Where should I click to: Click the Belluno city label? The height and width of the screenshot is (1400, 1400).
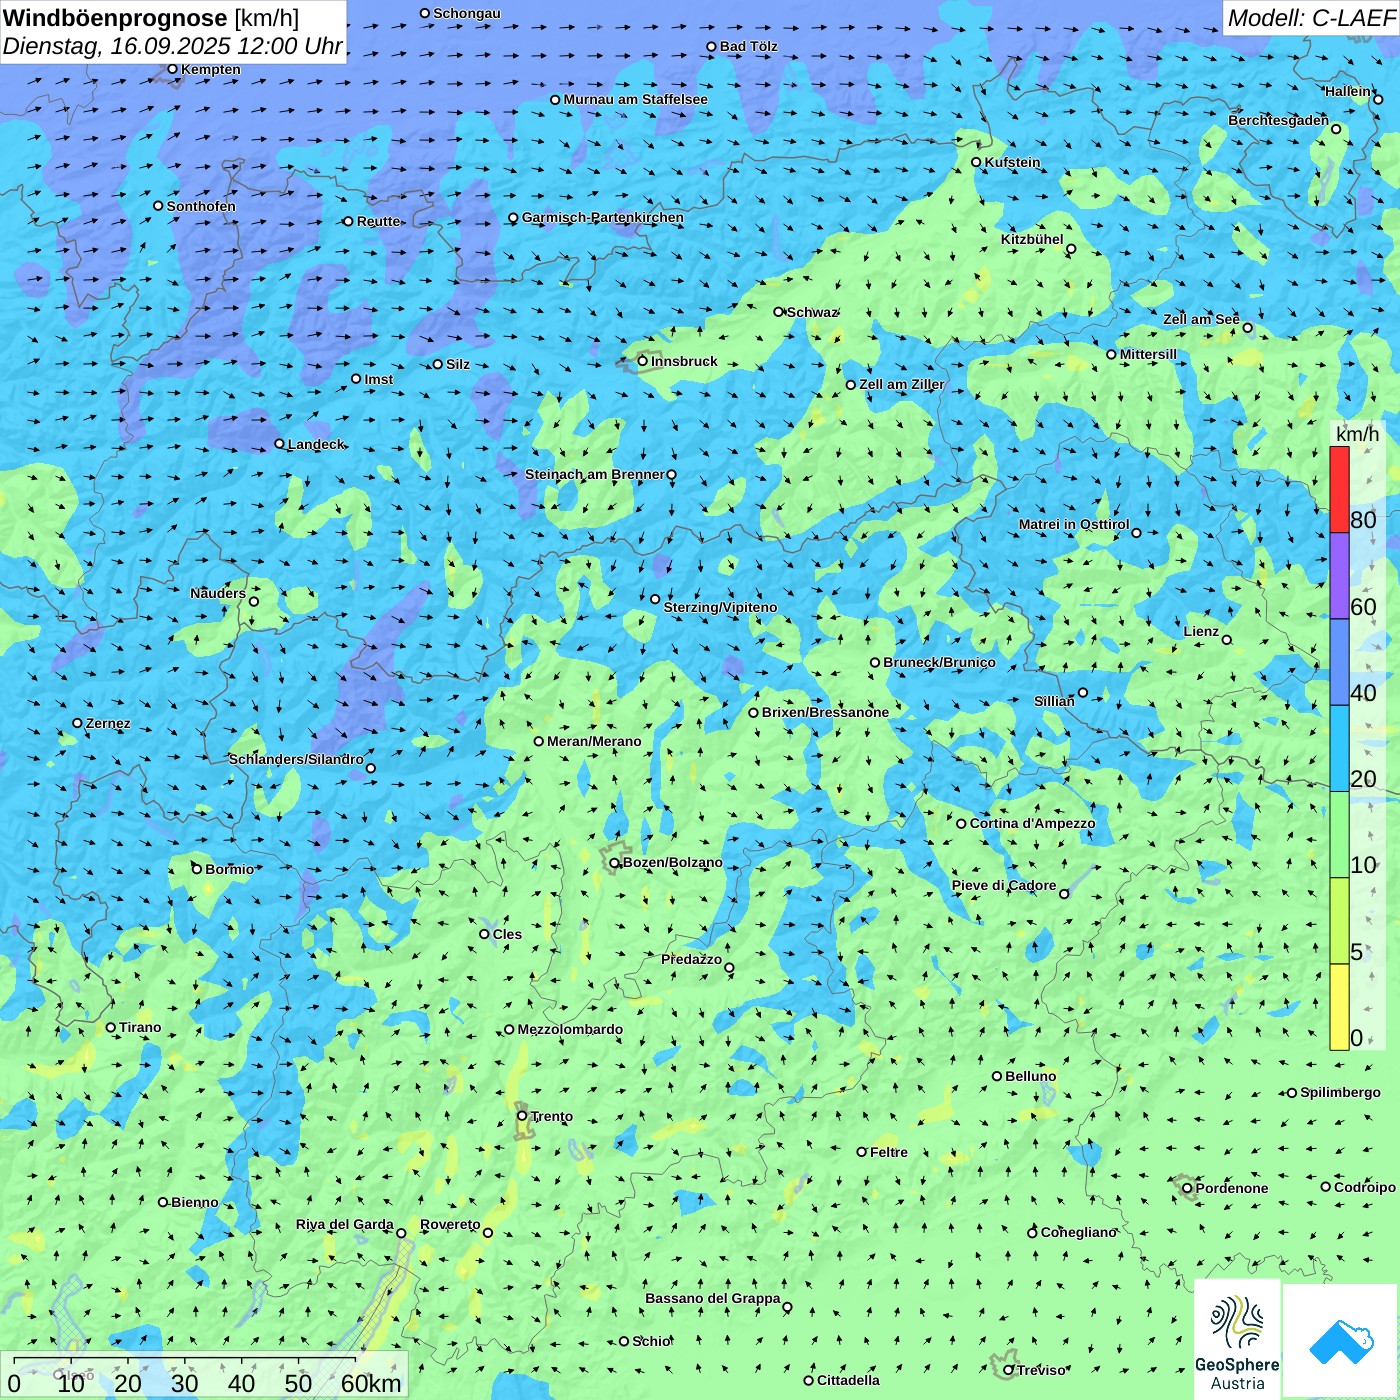[1030, 1076]
